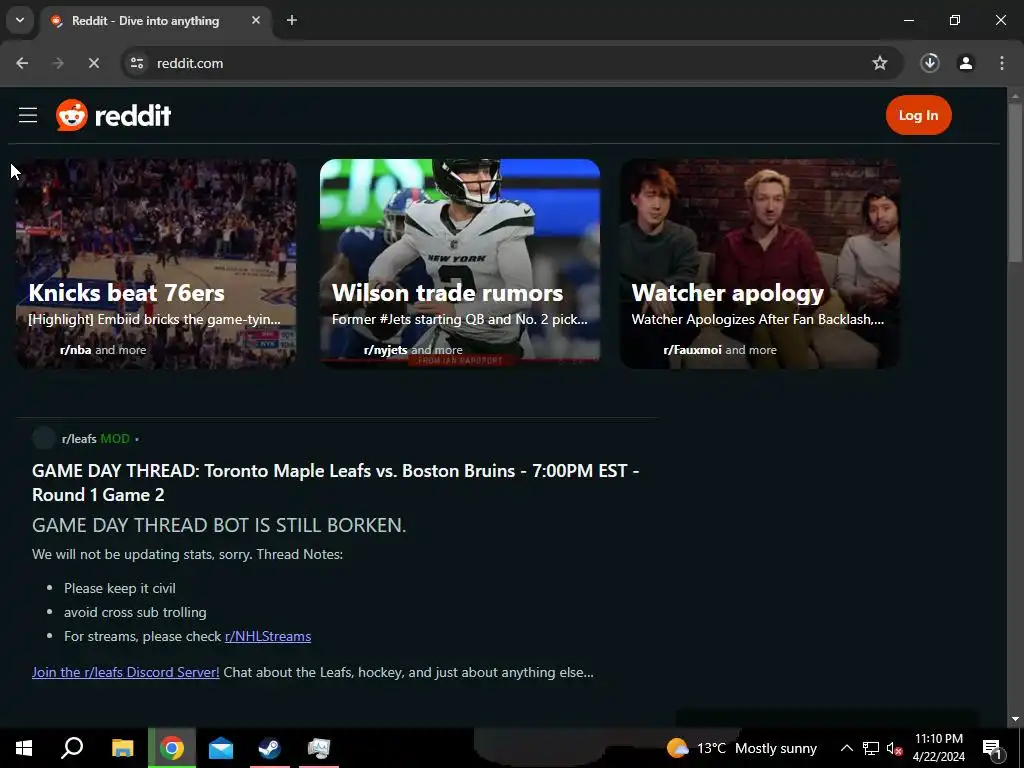Open the Chrome profile icon
The image size is (1024, 768).
(966, 63)
